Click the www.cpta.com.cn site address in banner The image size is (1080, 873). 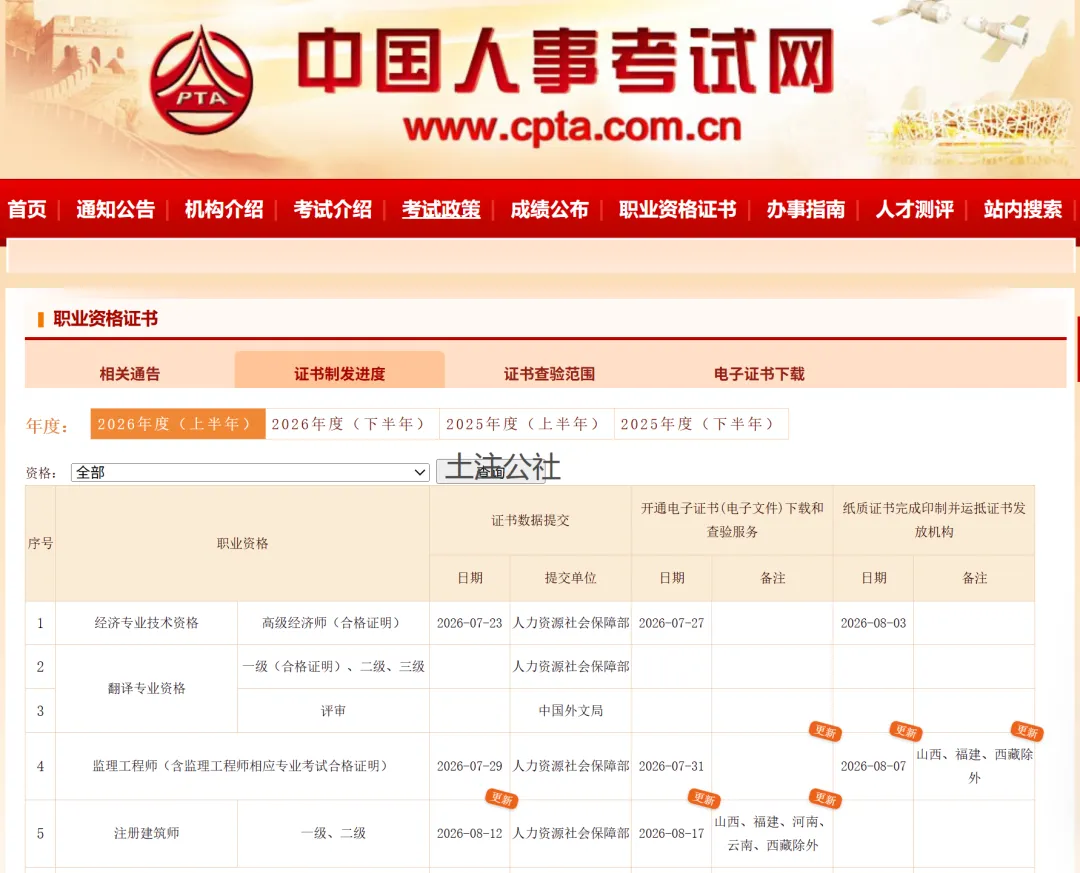coord(572,127)
